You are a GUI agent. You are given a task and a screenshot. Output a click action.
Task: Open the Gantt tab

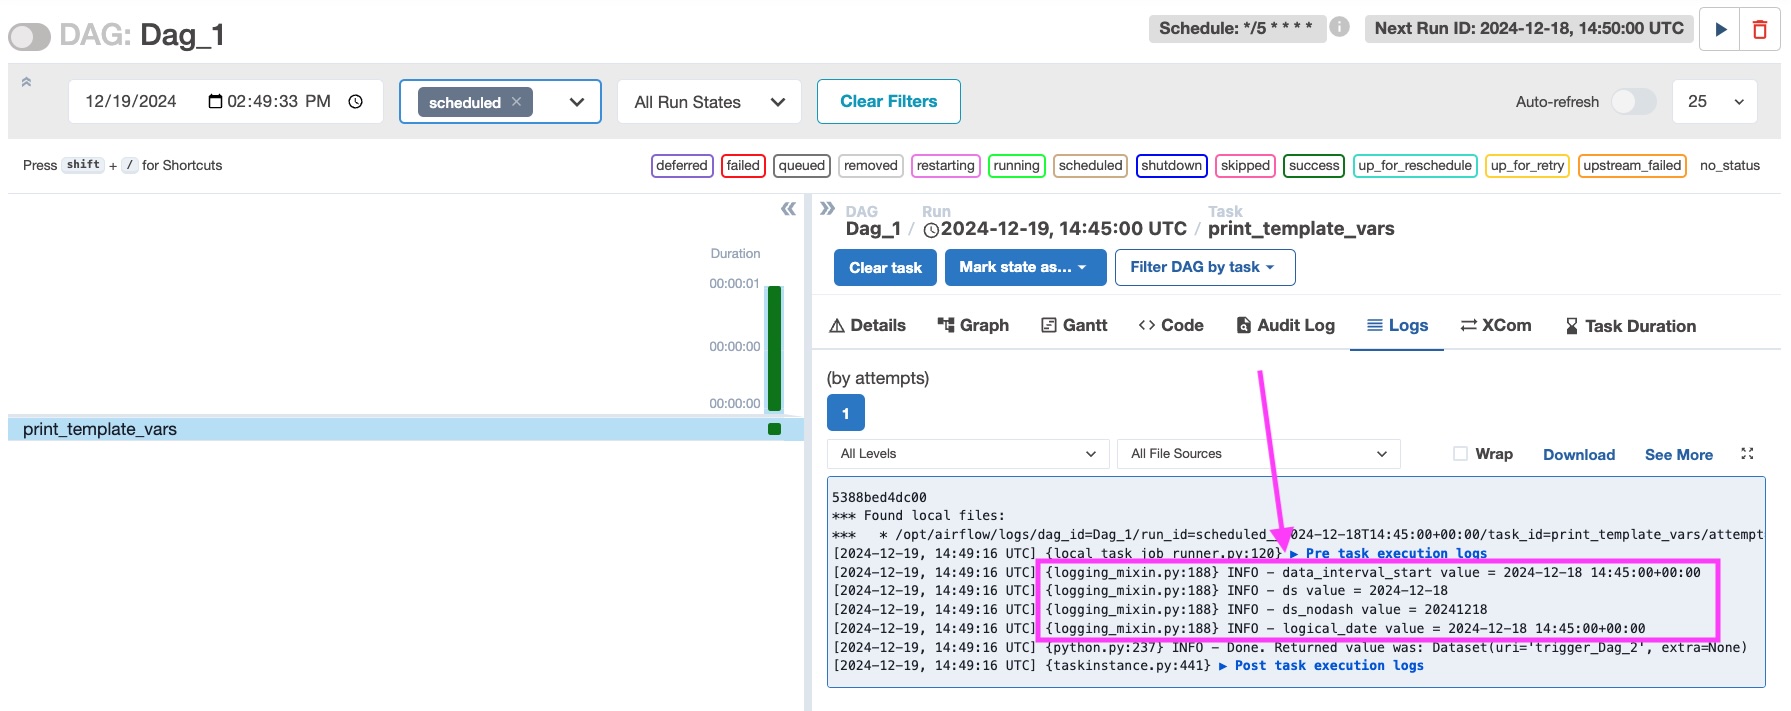(1074, 326)
